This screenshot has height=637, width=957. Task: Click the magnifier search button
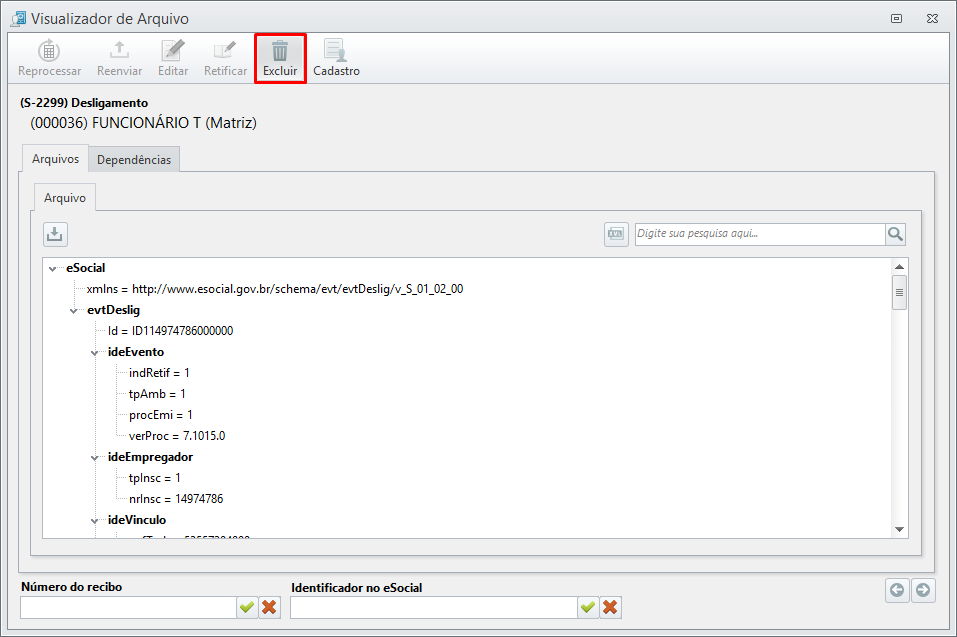(x=895, y=234)
